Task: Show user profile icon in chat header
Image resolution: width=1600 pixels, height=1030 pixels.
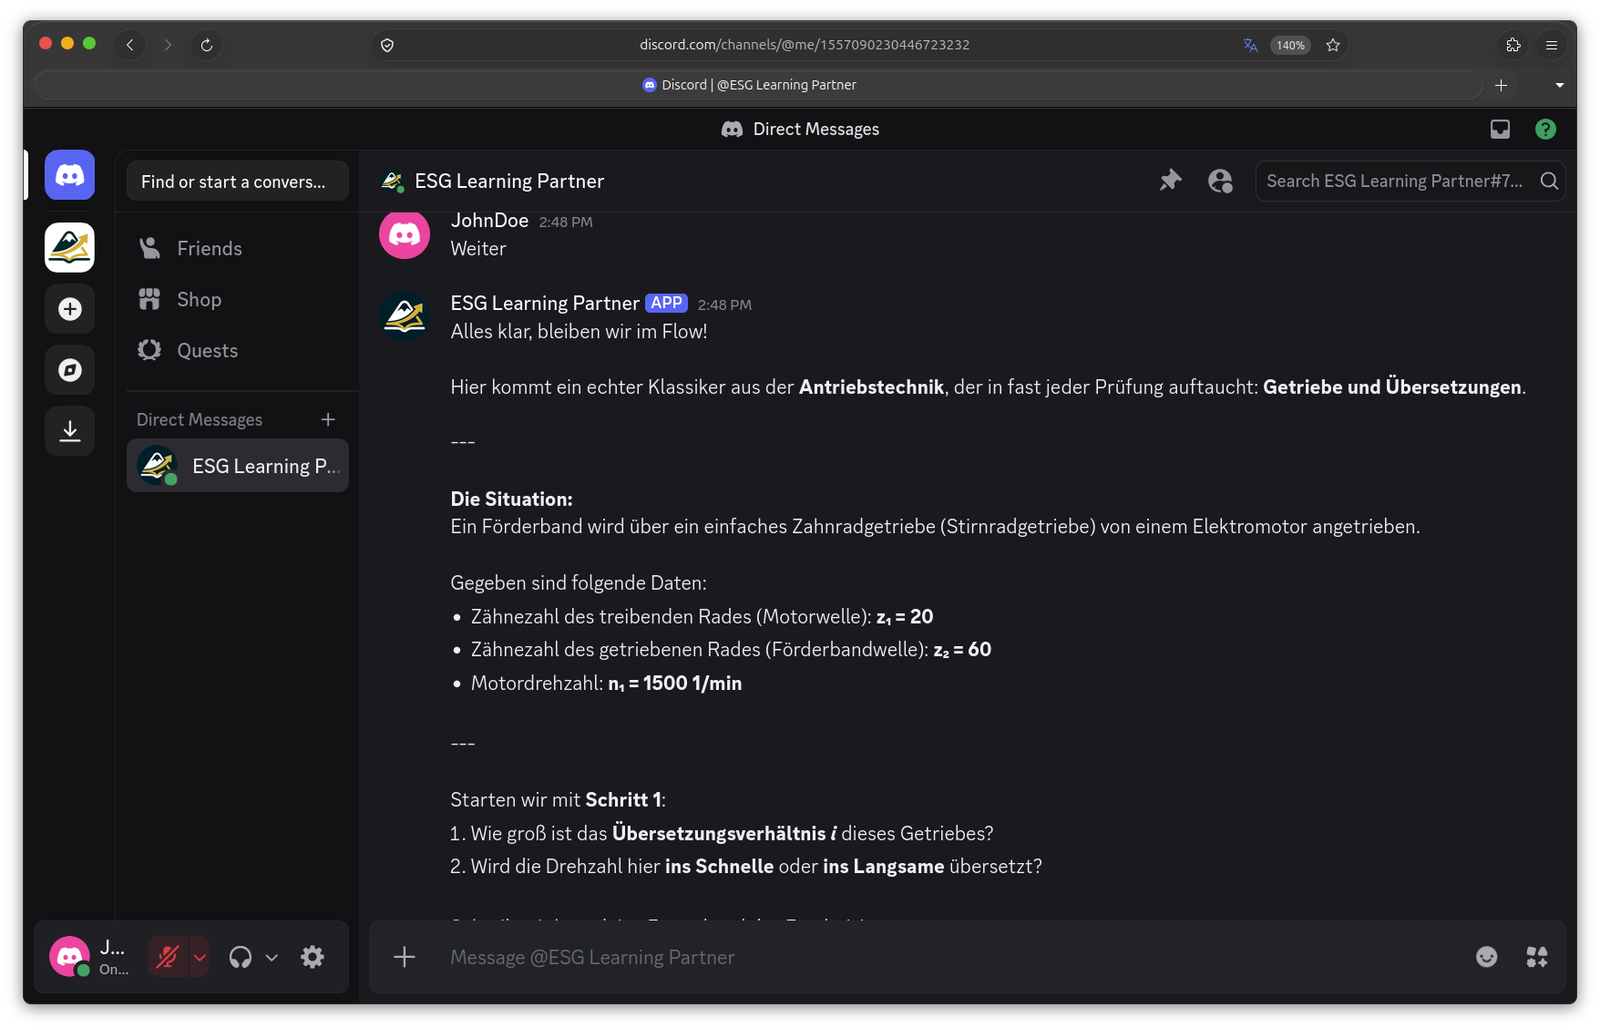Action: (1220, 181)
